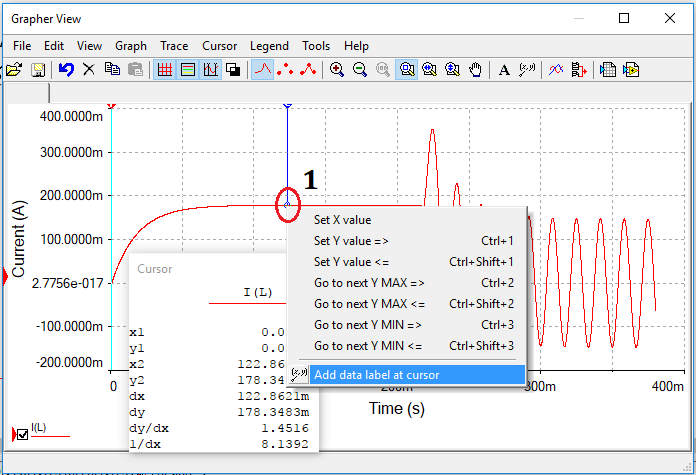Click the greyed Zoom 100% icon
Screen dimensions: 696x475
[383, 70]
